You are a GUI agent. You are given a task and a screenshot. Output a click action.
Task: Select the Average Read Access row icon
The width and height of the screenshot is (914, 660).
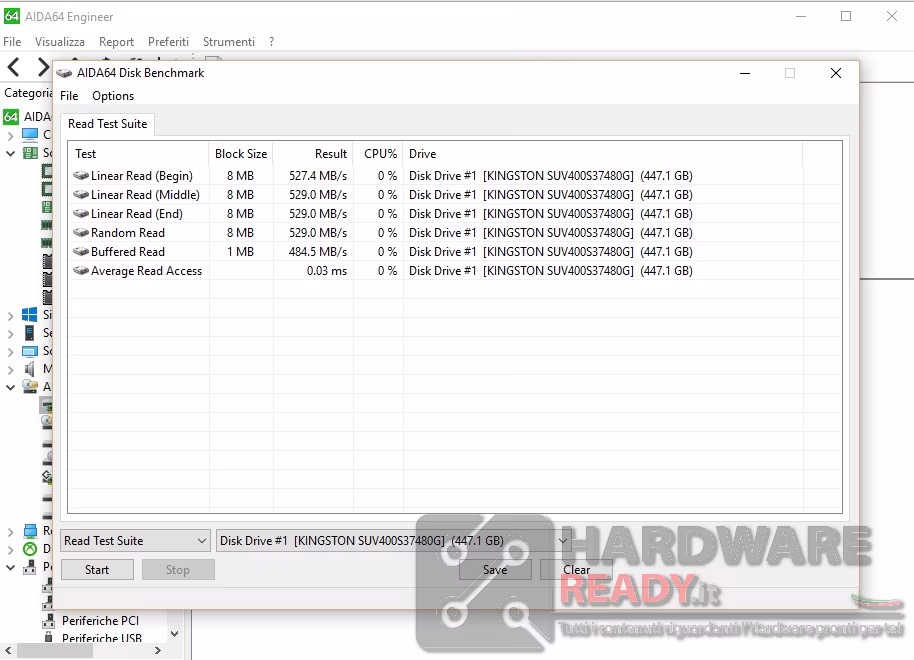point(81,271)
